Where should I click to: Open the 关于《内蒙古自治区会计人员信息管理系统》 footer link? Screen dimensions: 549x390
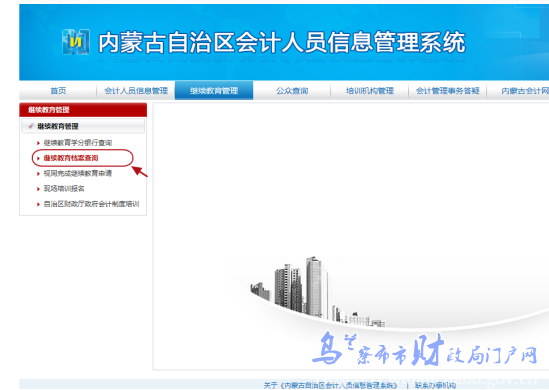click(331, 385)
